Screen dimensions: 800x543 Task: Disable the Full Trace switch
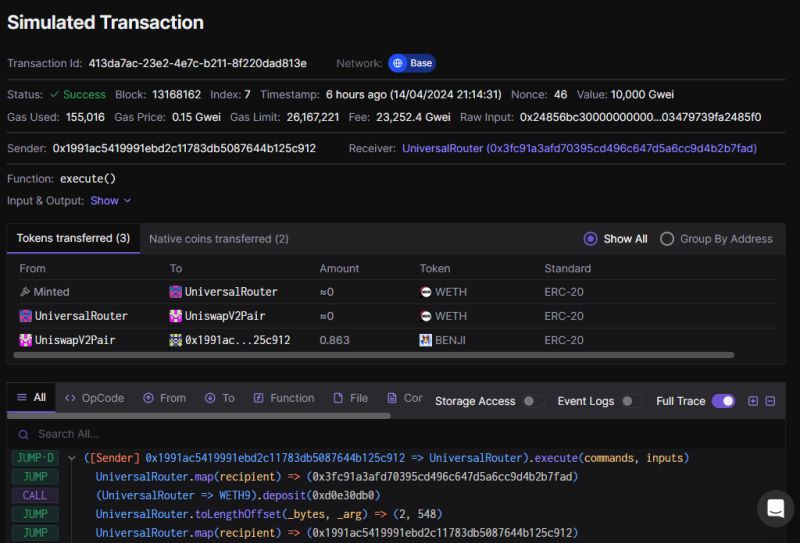[723, 401]
